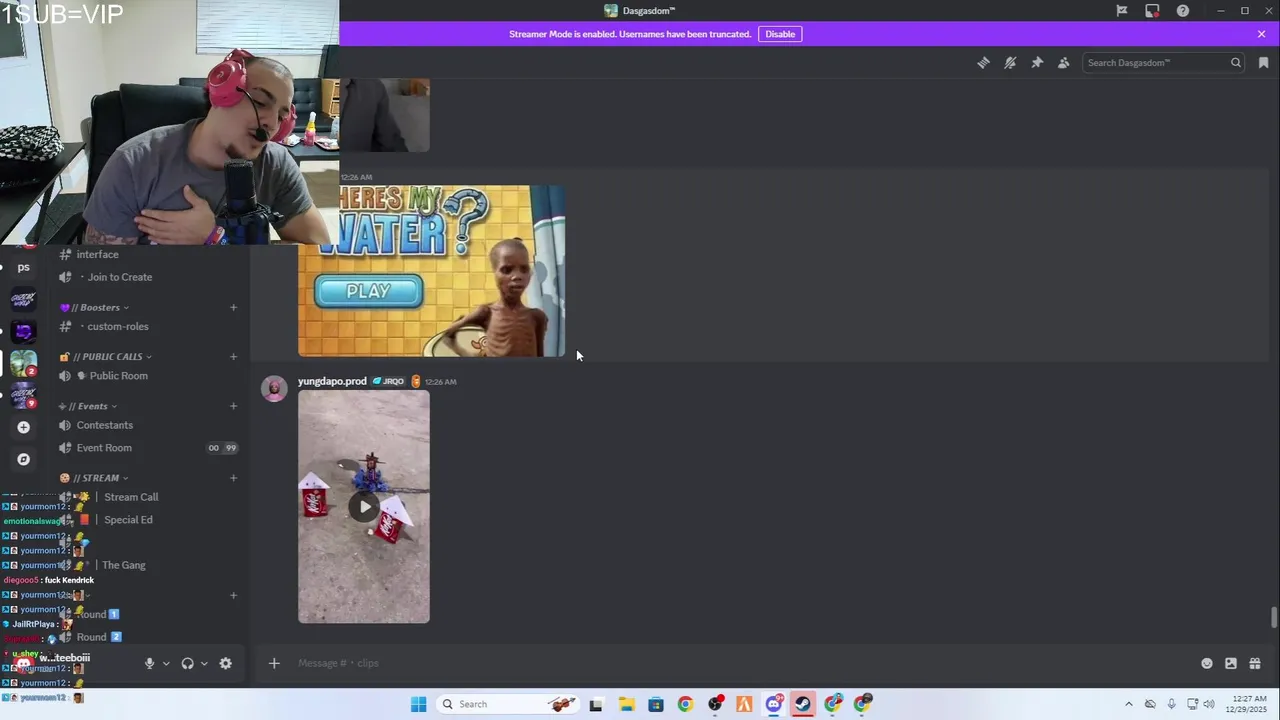Join the Contestants voice channel
Image resolution: width=1280 pixels, height=720 pixels.
pyautogui.click(x=104, y=425)
